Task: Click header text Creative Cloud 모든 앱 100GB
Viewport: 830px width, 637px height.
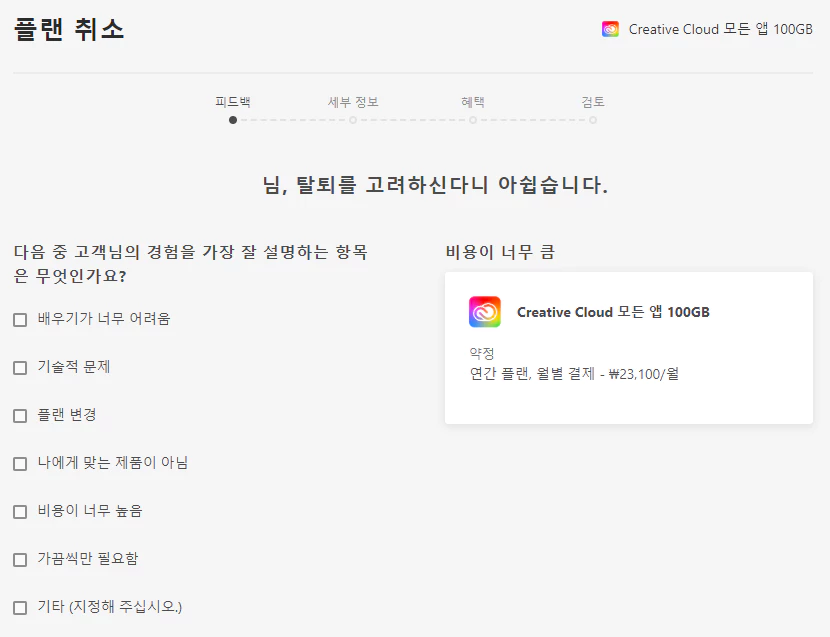Action: tap(720, 29)
